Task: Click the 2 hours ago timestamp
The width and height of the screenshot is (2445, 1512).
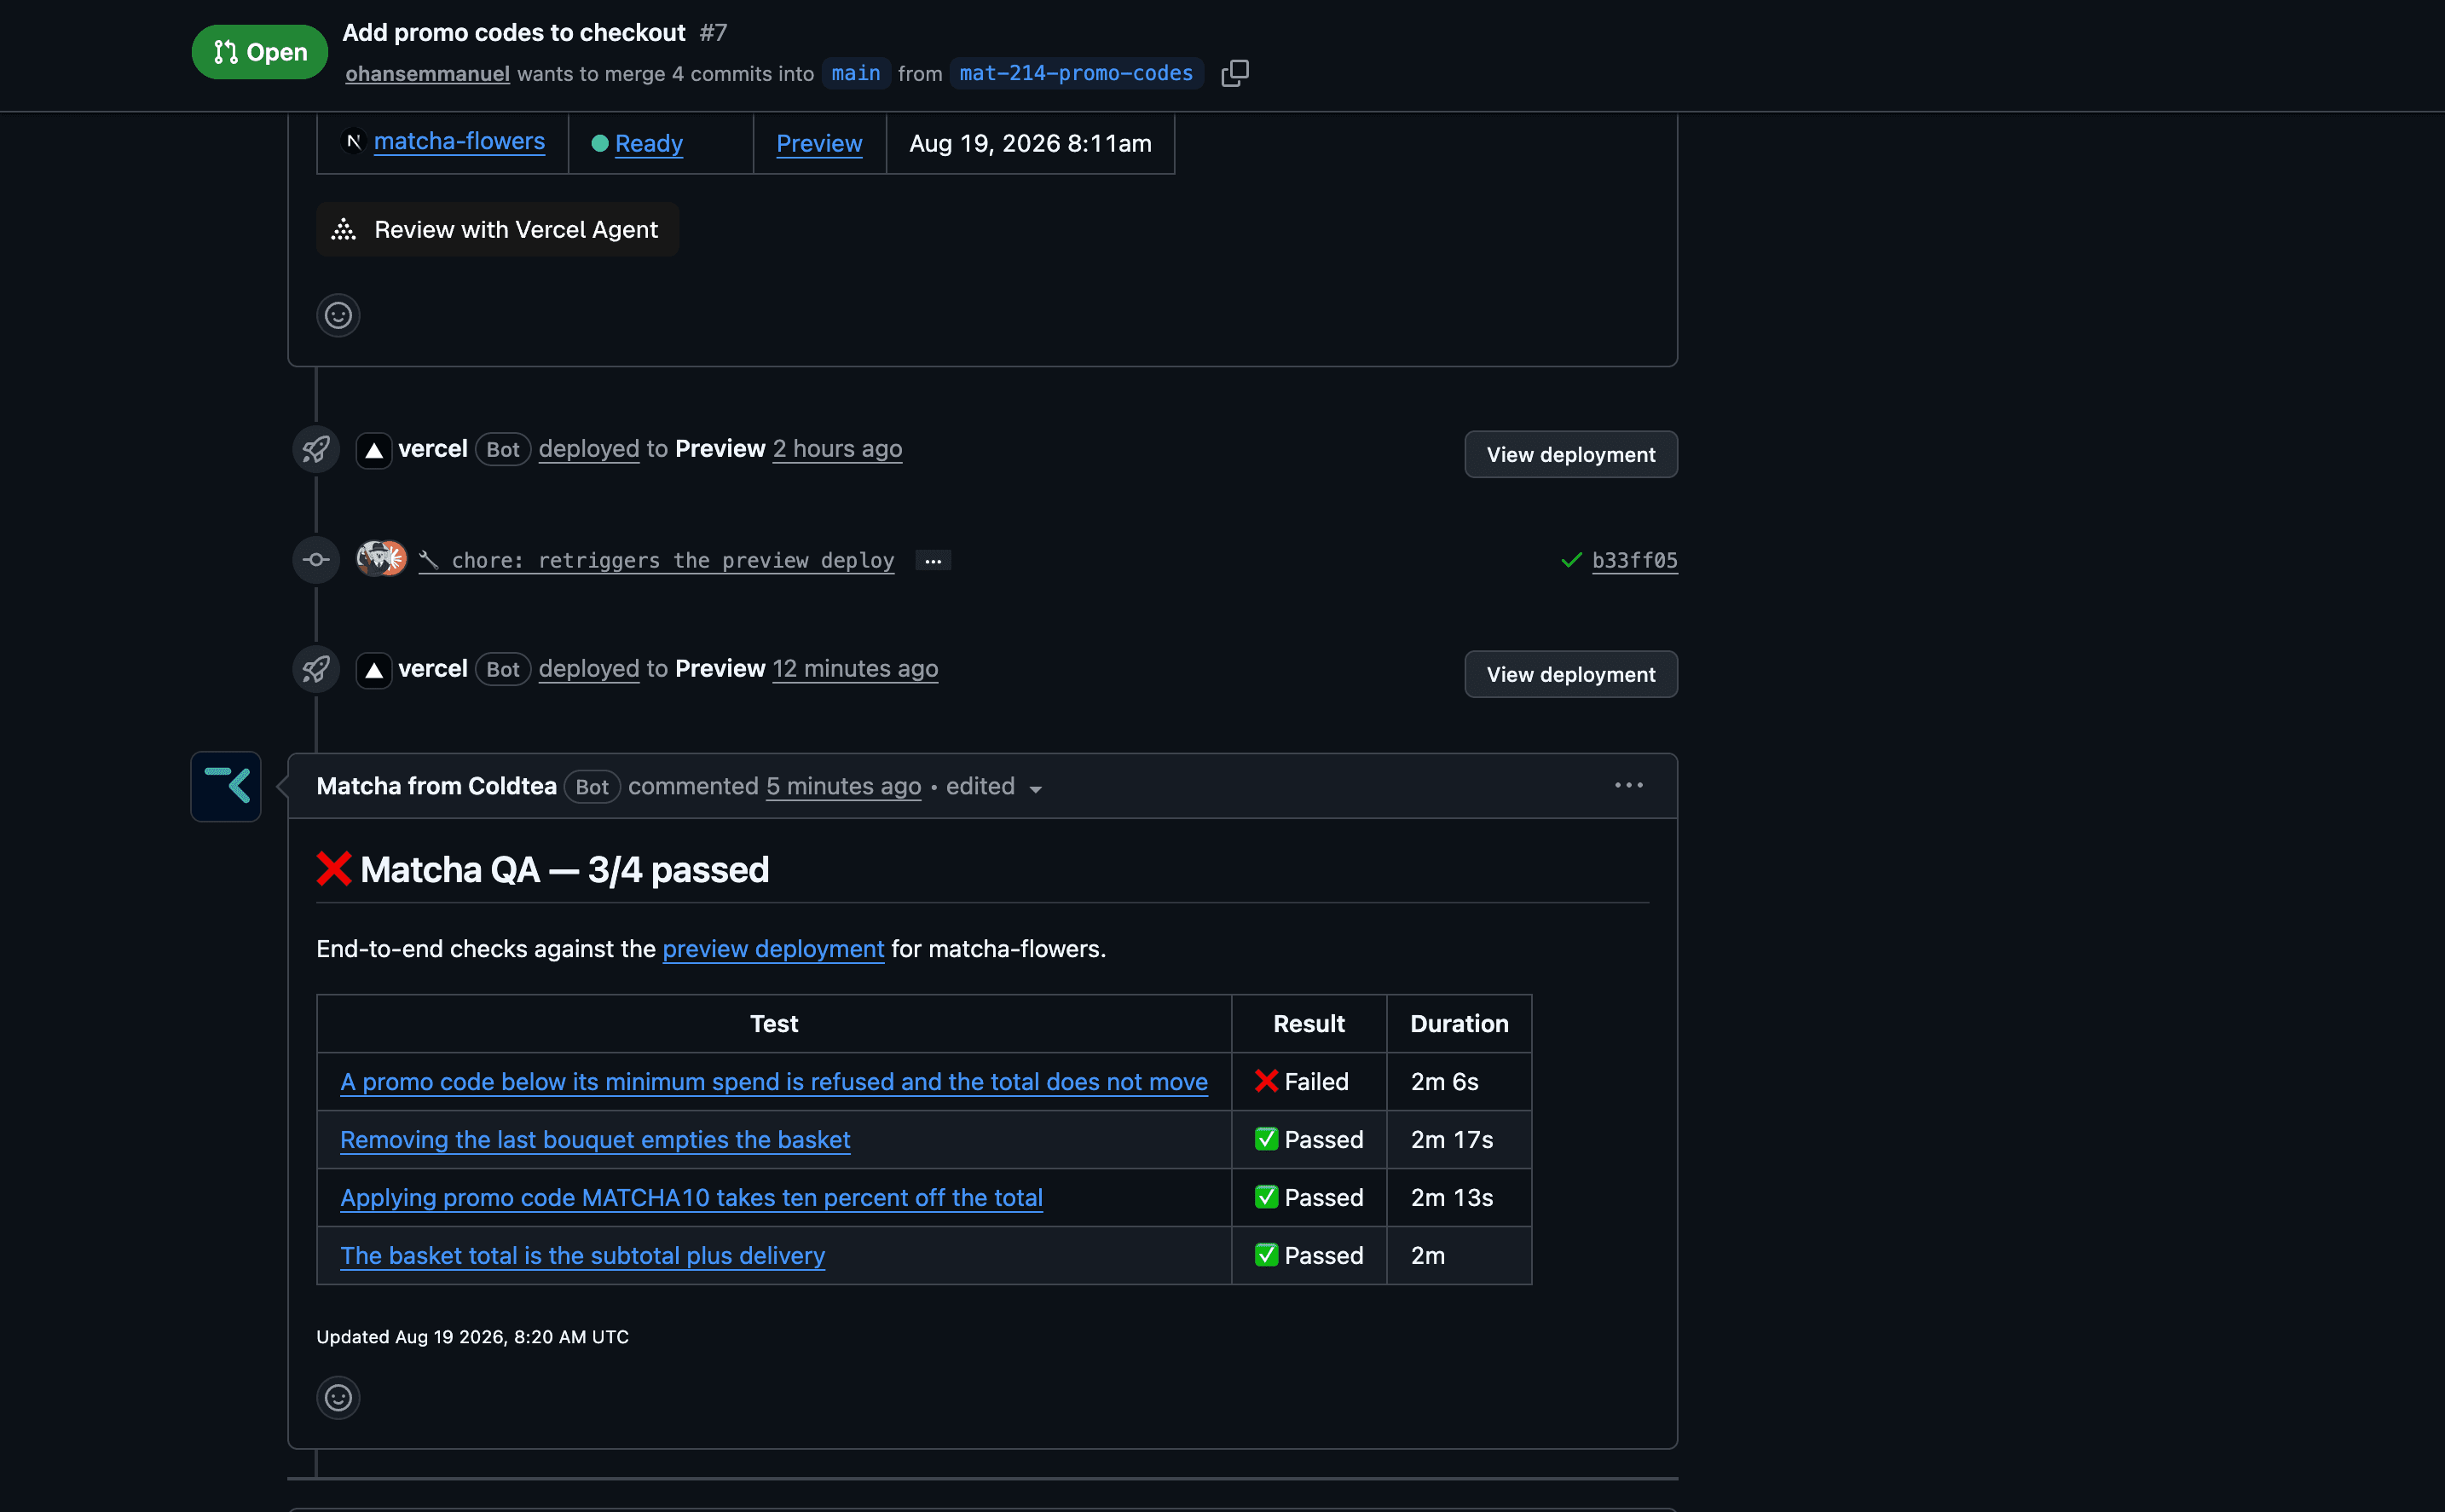Action: click(x=837, y=449)
